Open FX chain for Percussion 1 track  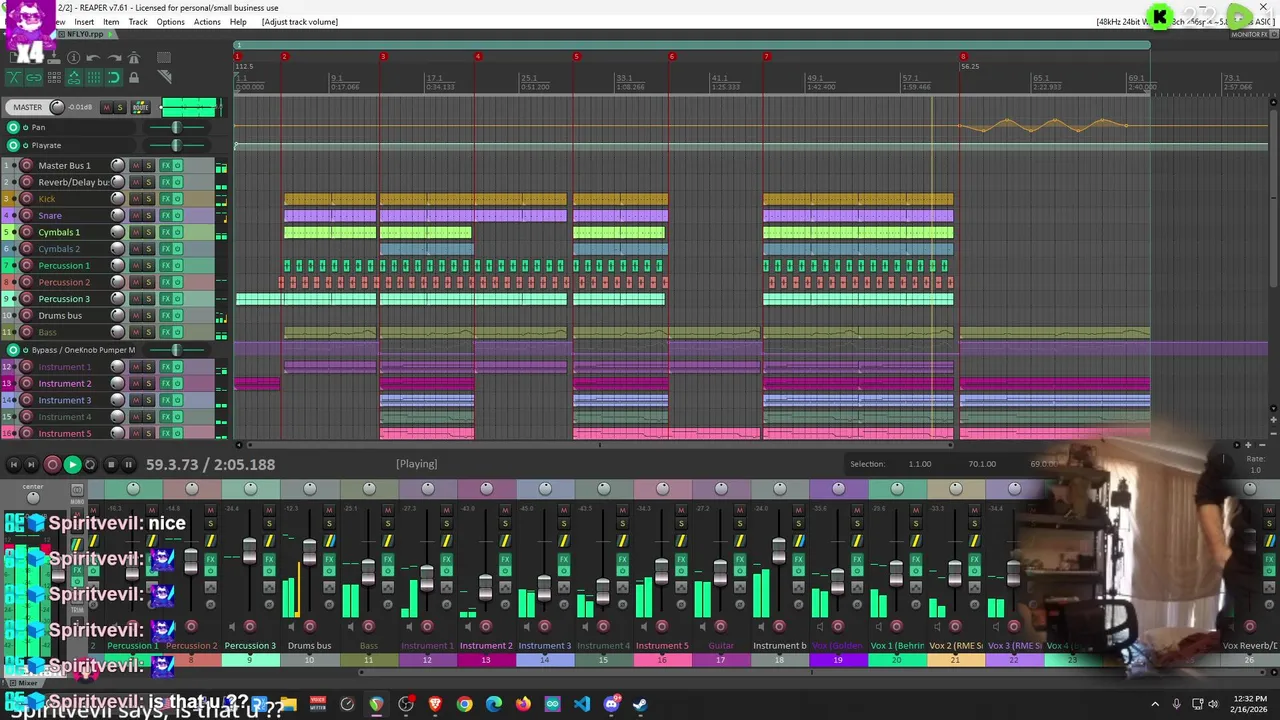click(x=165, y=266)
